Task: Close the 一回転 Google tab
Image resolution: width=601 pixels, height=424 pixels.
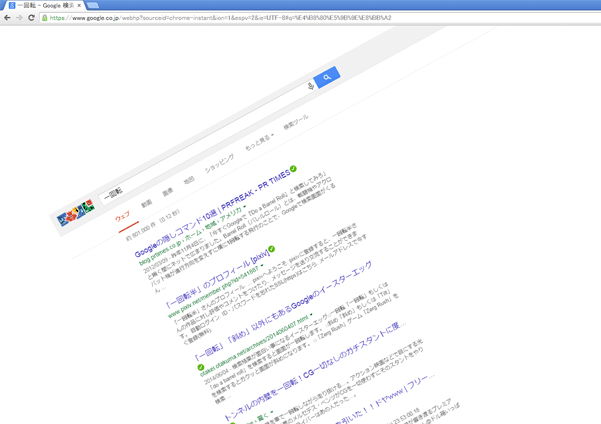Action: 79,5
